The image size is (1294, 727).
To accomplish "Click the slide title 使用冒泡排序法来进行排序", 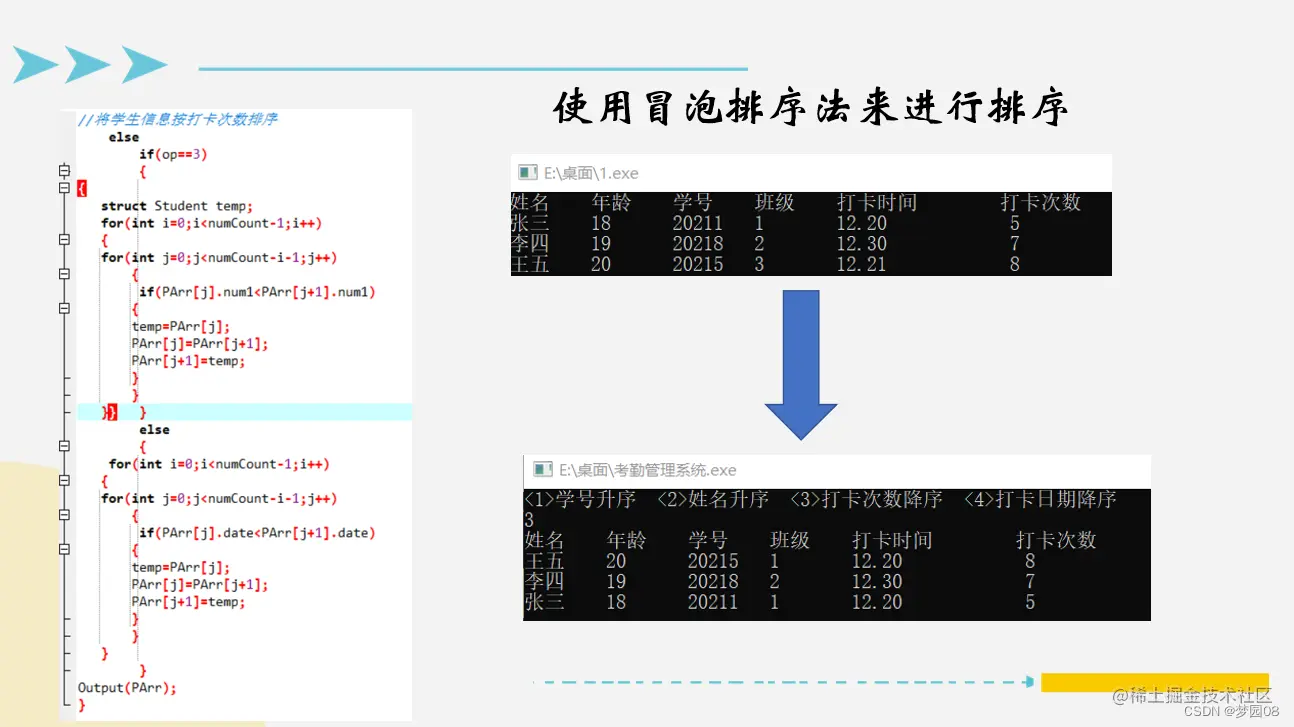I will (811, 108).
